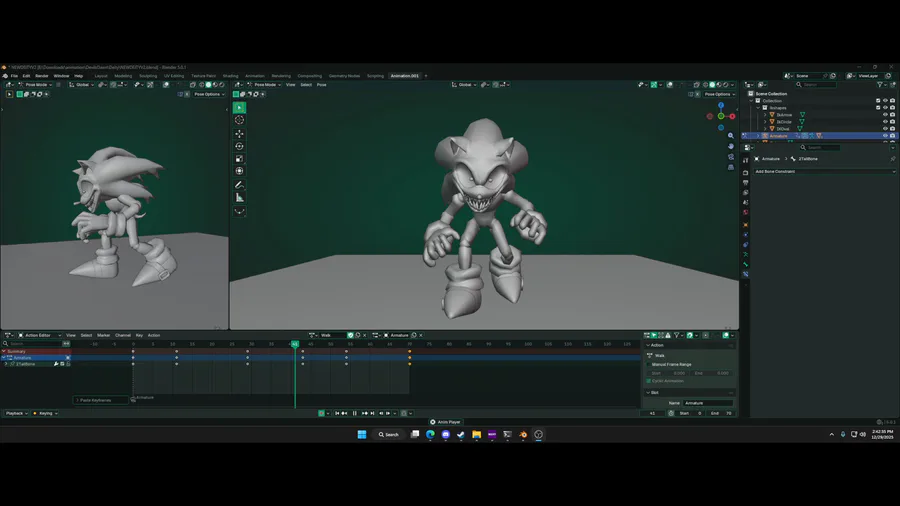The width and height of the screenshot is (900, 506).
Task: Open Action Editor mode dropdown
Action: pos(39,335)
